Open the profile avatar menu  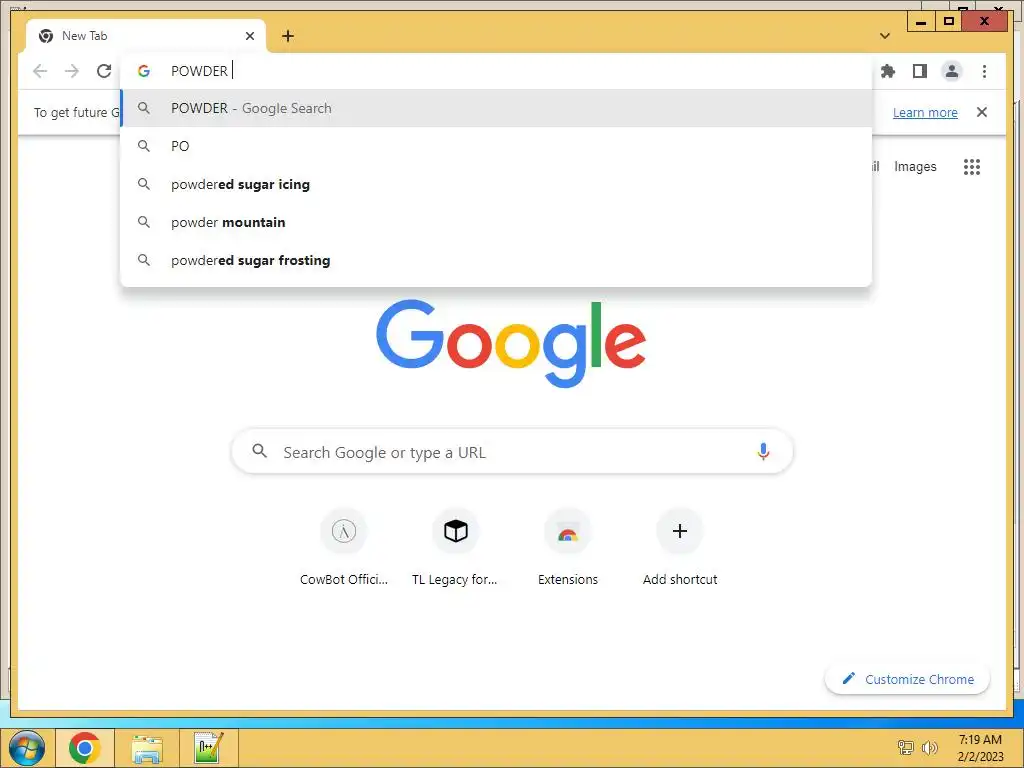click(x=952, y=71)
